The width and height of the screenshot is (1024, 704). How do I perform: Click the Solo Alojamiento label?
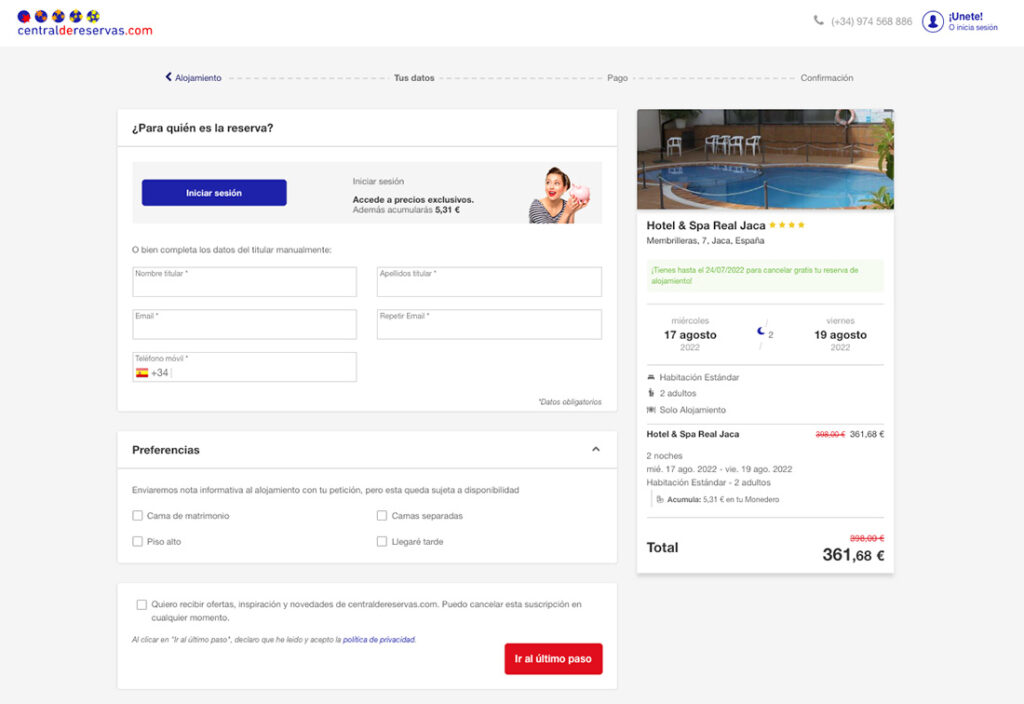(692, 410)
